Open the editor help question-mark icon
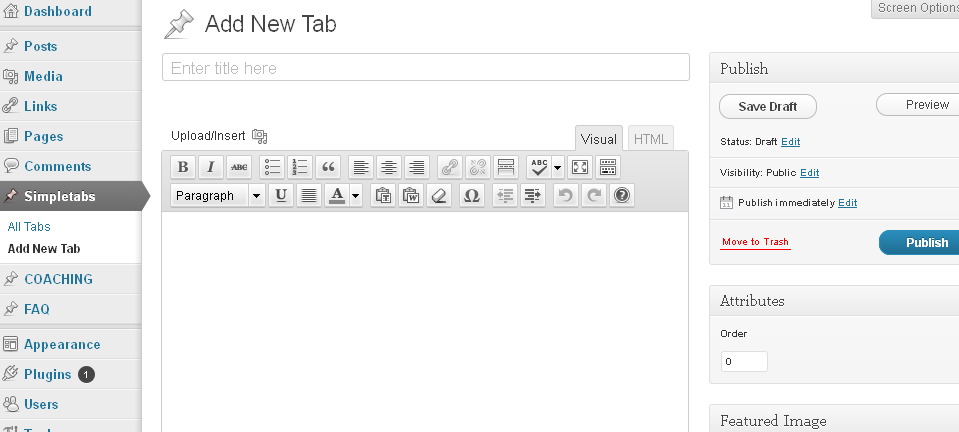 (x=622, y=195)
